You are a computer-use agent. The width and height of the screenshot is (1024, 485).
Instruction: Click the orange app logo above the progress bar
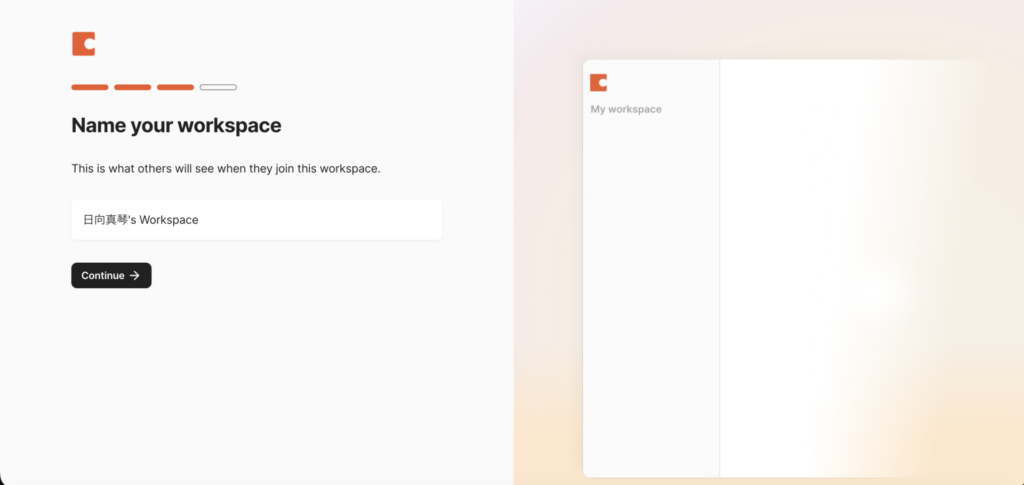tap(83, 44)
